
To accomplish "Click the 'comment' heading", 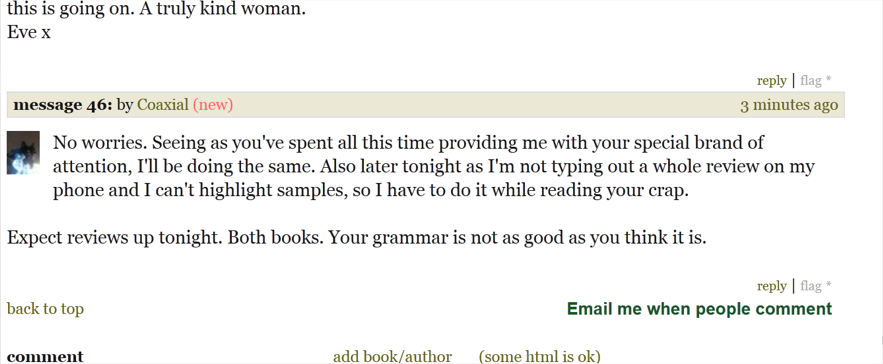I will coord(45,357).
